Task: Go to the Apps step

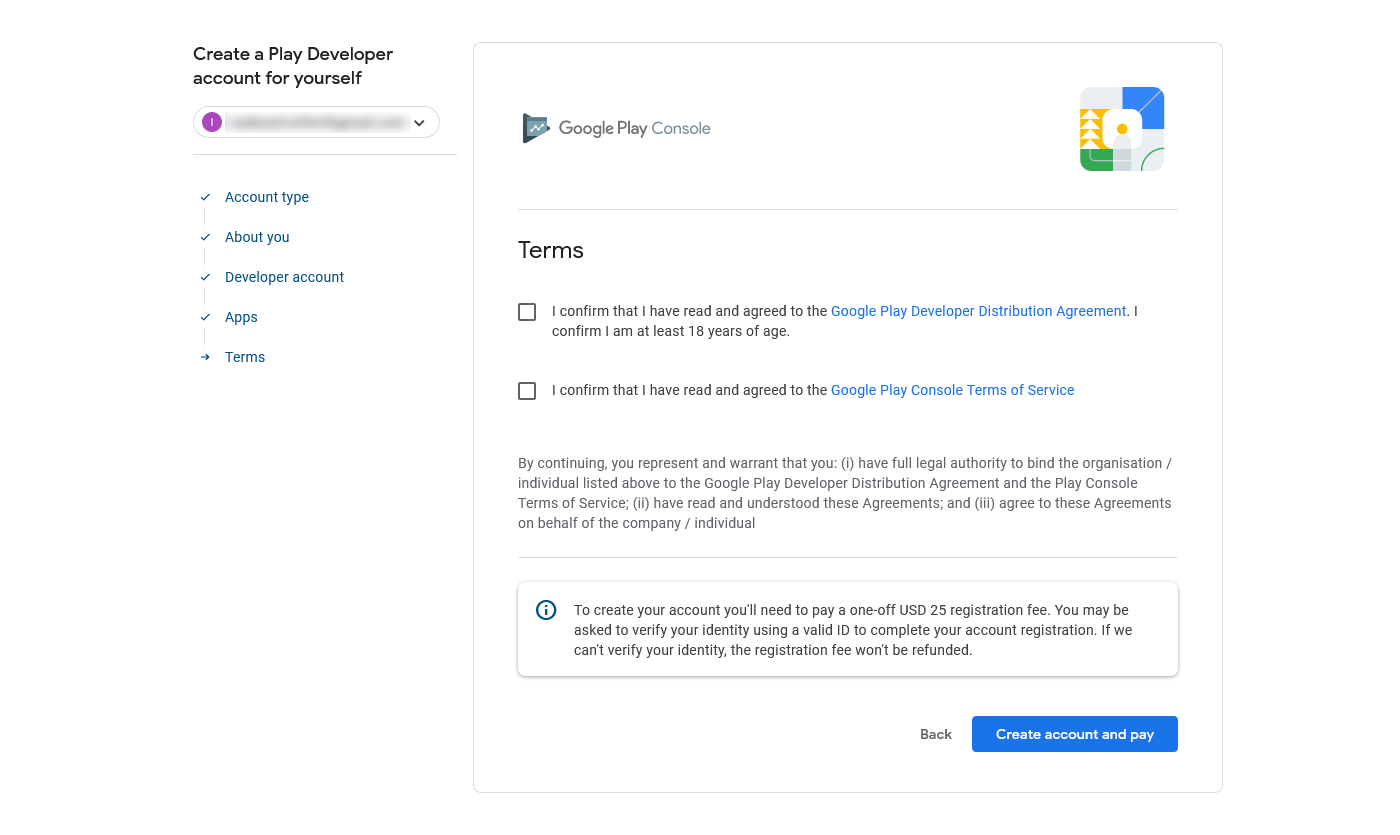Action: pos(241,317)
